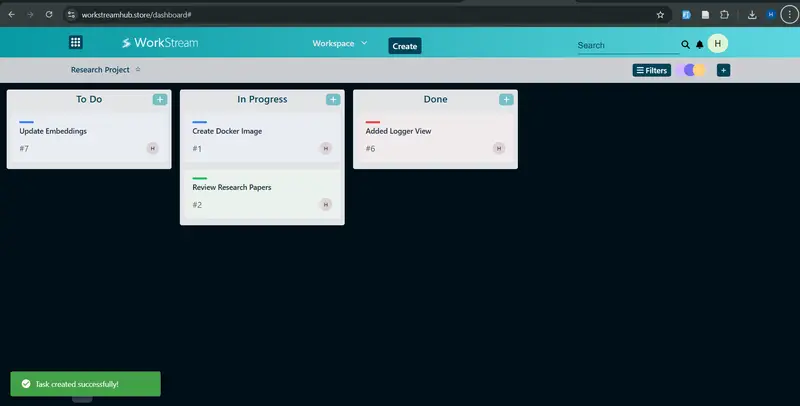The image size is (800, 406).
Task: Add a task to To Do column
Action: coord(160,99)
